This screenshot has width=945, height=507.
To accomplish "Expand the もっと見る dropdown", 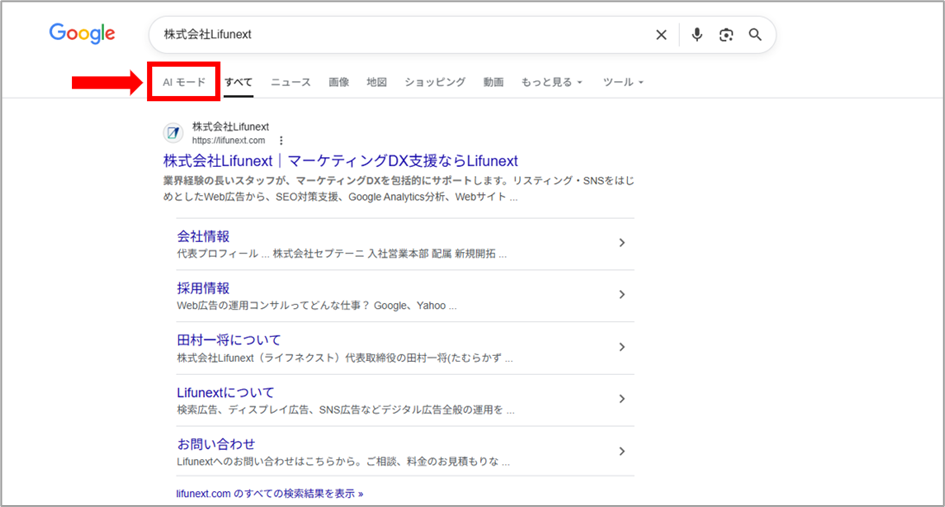I will (551, 82).
